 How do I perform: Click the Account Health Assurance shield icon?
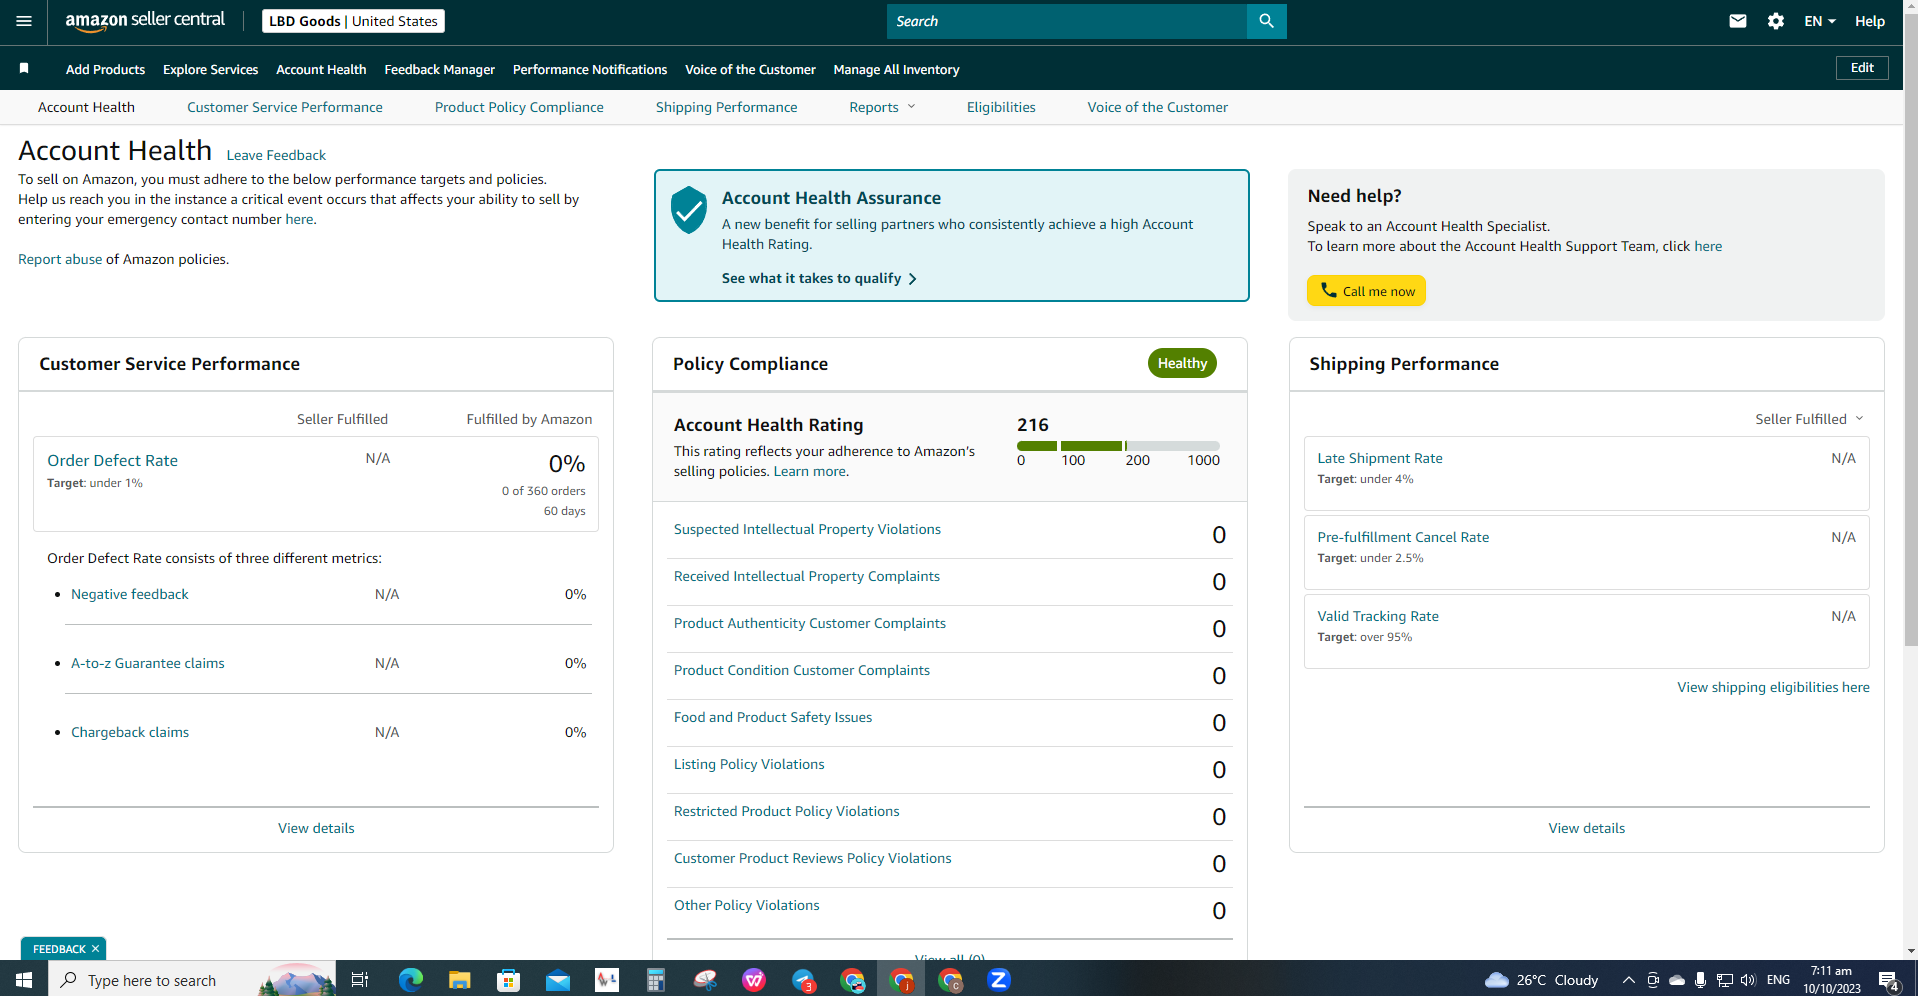click(x=689, y=210)
